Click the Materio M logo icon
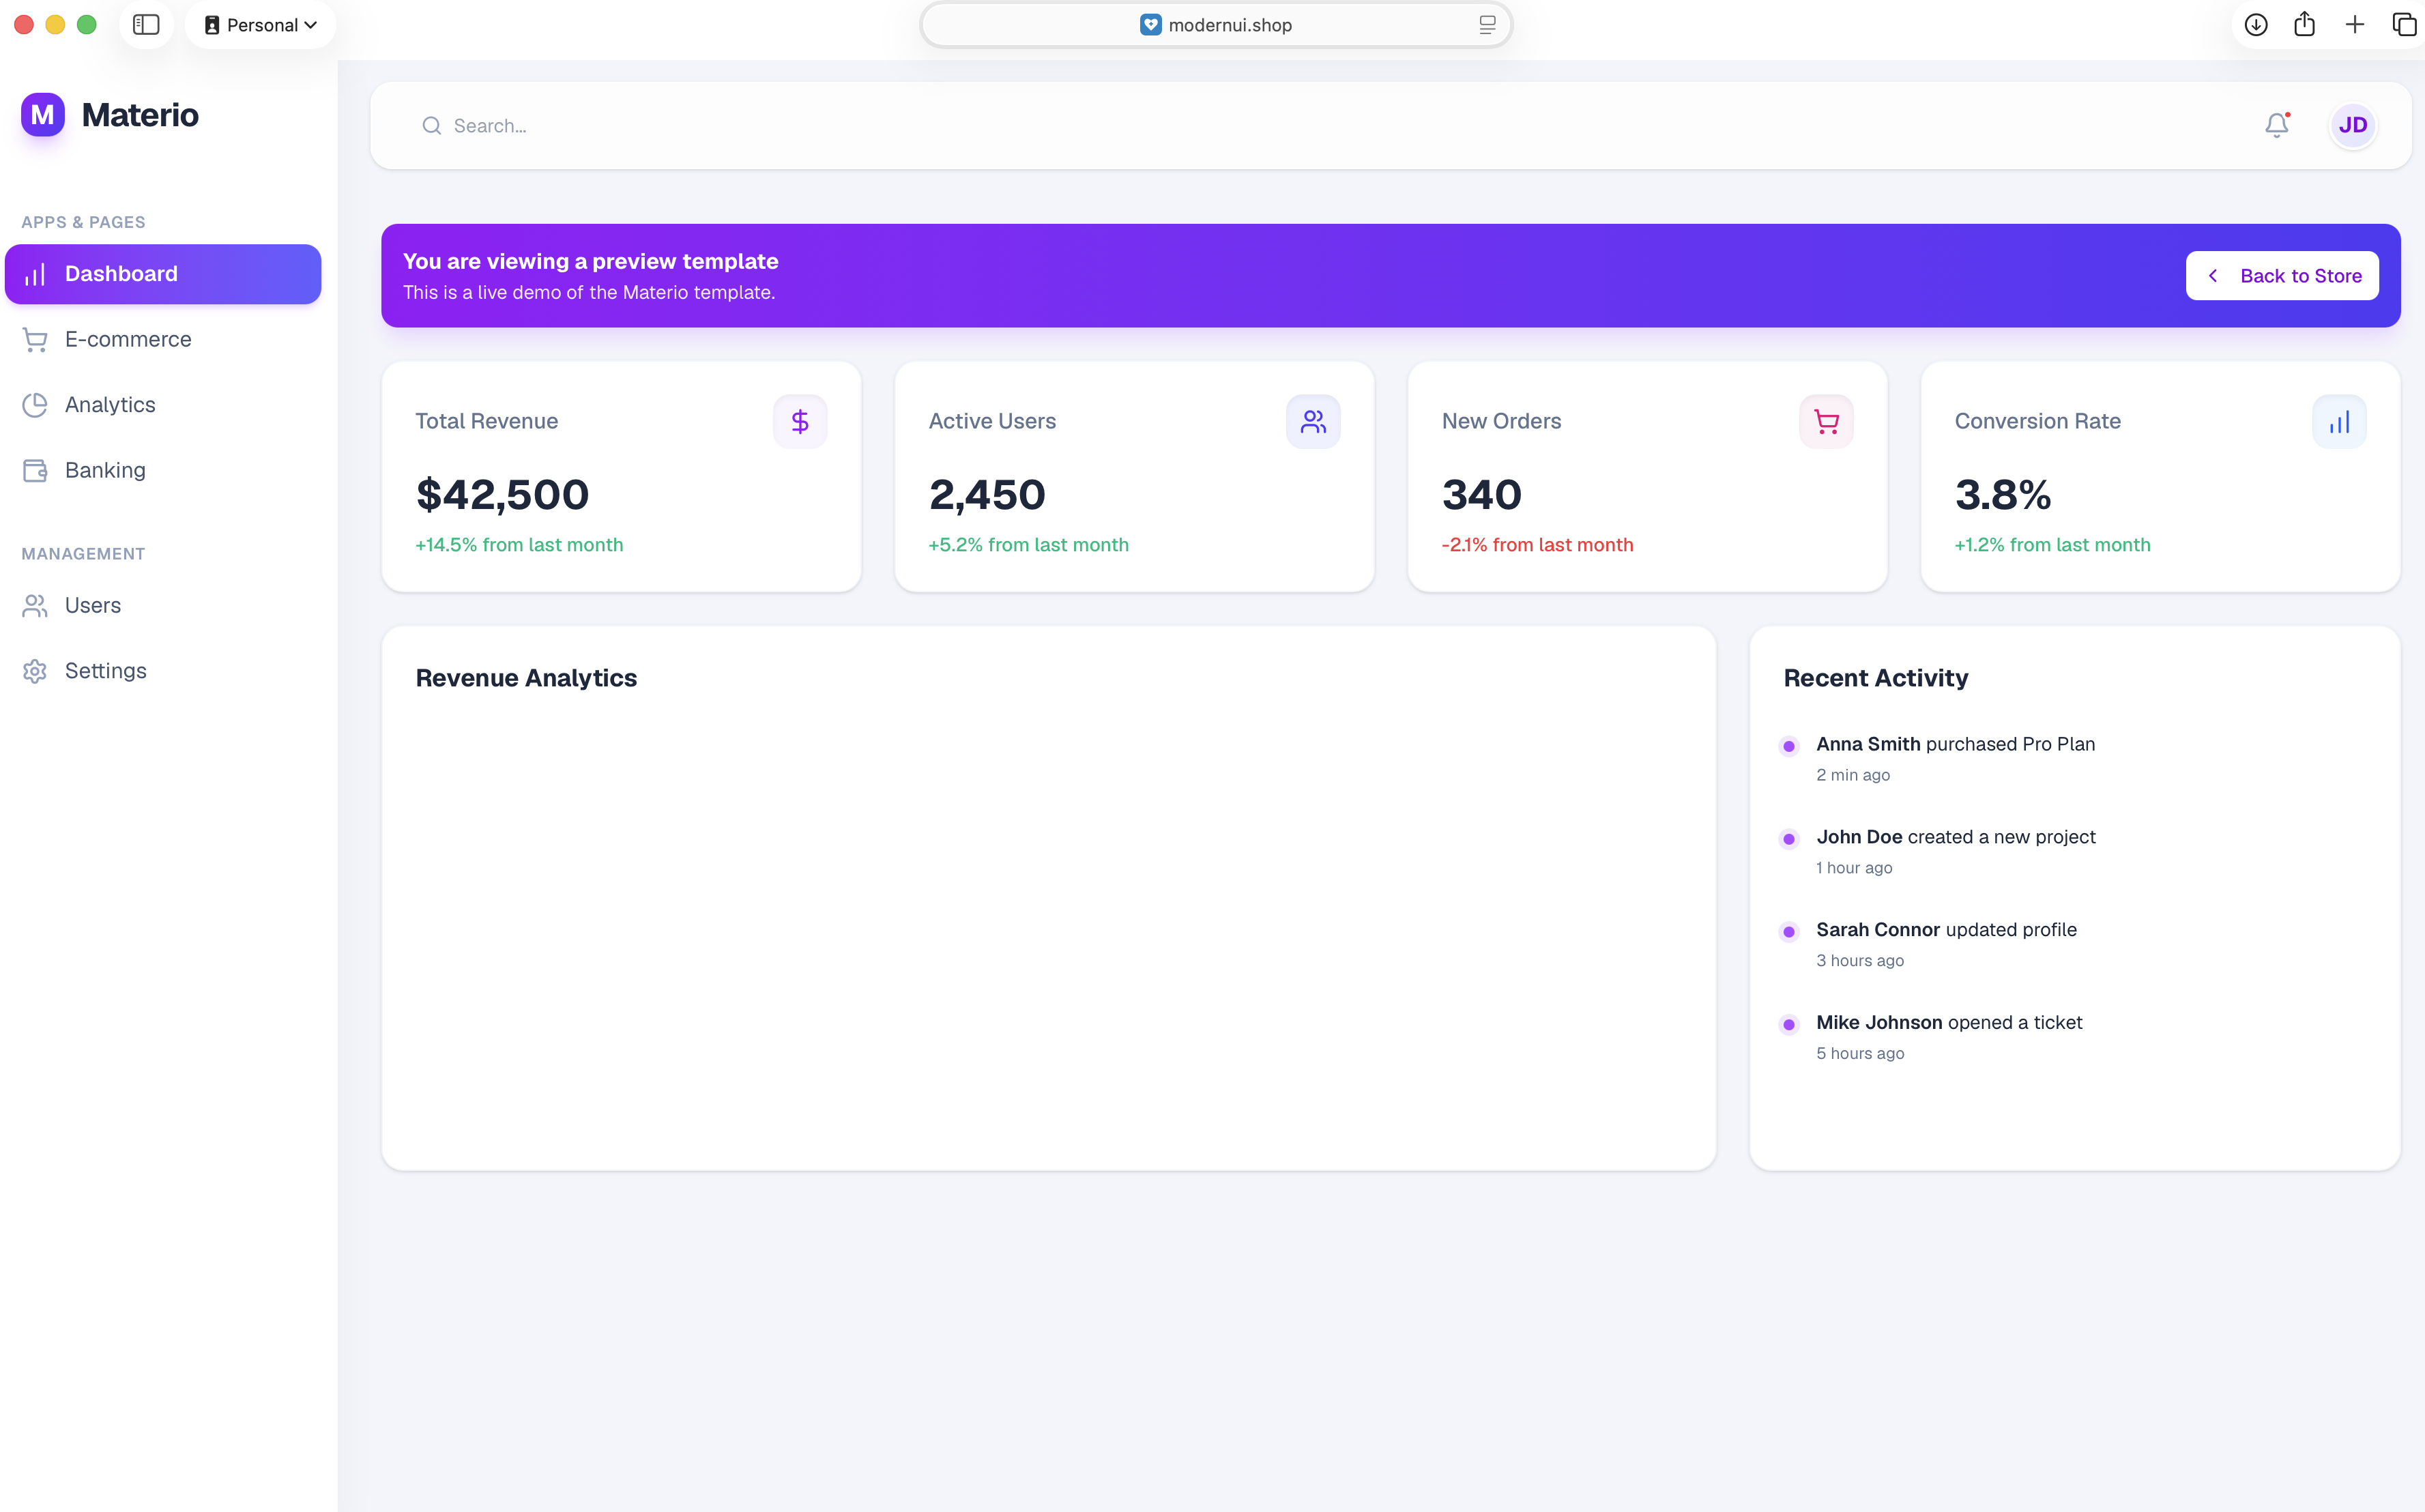2425x1512 pixels. point(43,115)
